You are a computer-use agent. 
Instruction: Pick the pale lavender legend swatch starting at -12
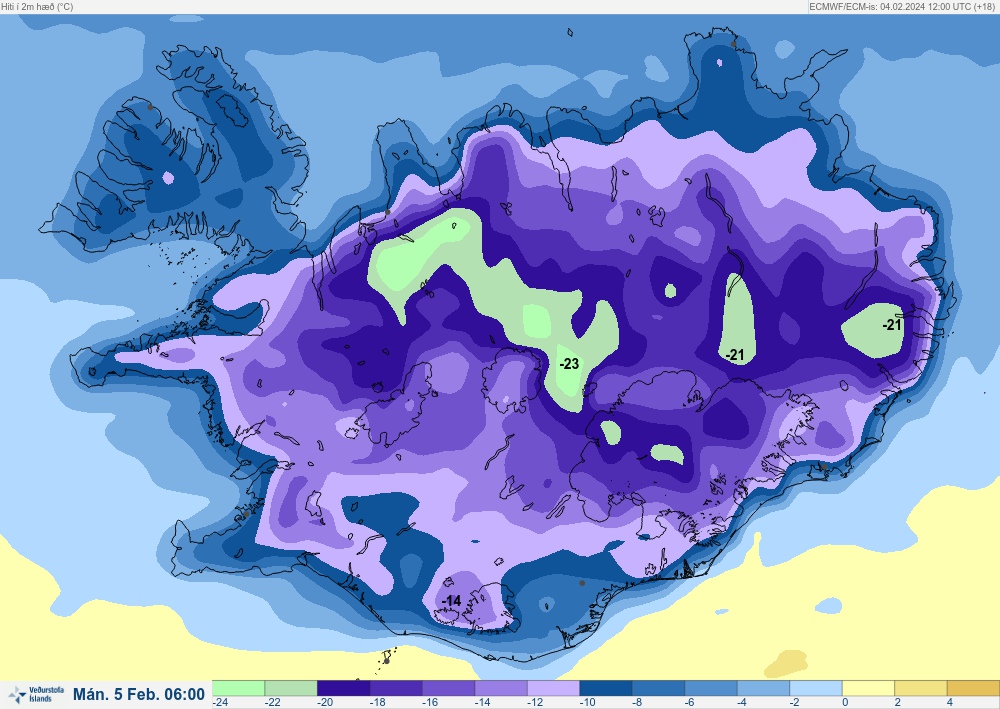pyautogui.click(x=554, y=688)
